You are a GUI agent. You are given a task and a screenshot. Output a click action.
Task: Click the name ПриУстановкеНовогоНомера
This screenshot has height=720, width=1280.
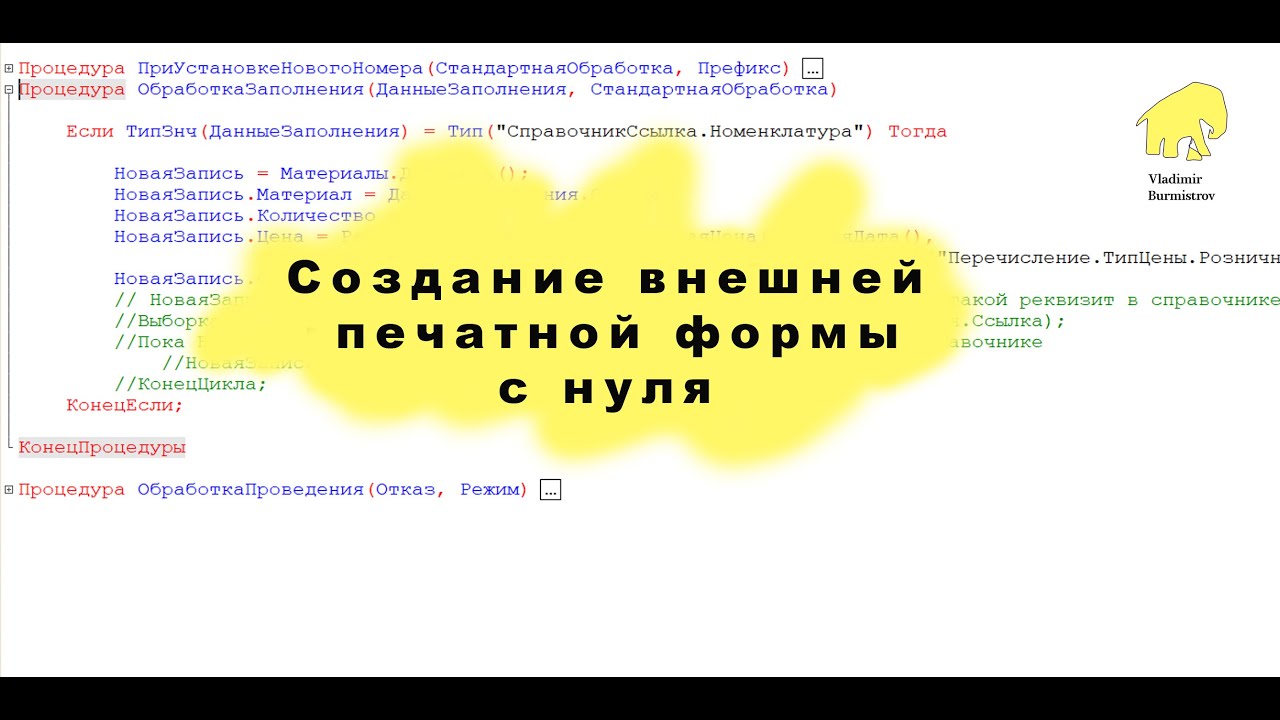[x=280, y=68]
